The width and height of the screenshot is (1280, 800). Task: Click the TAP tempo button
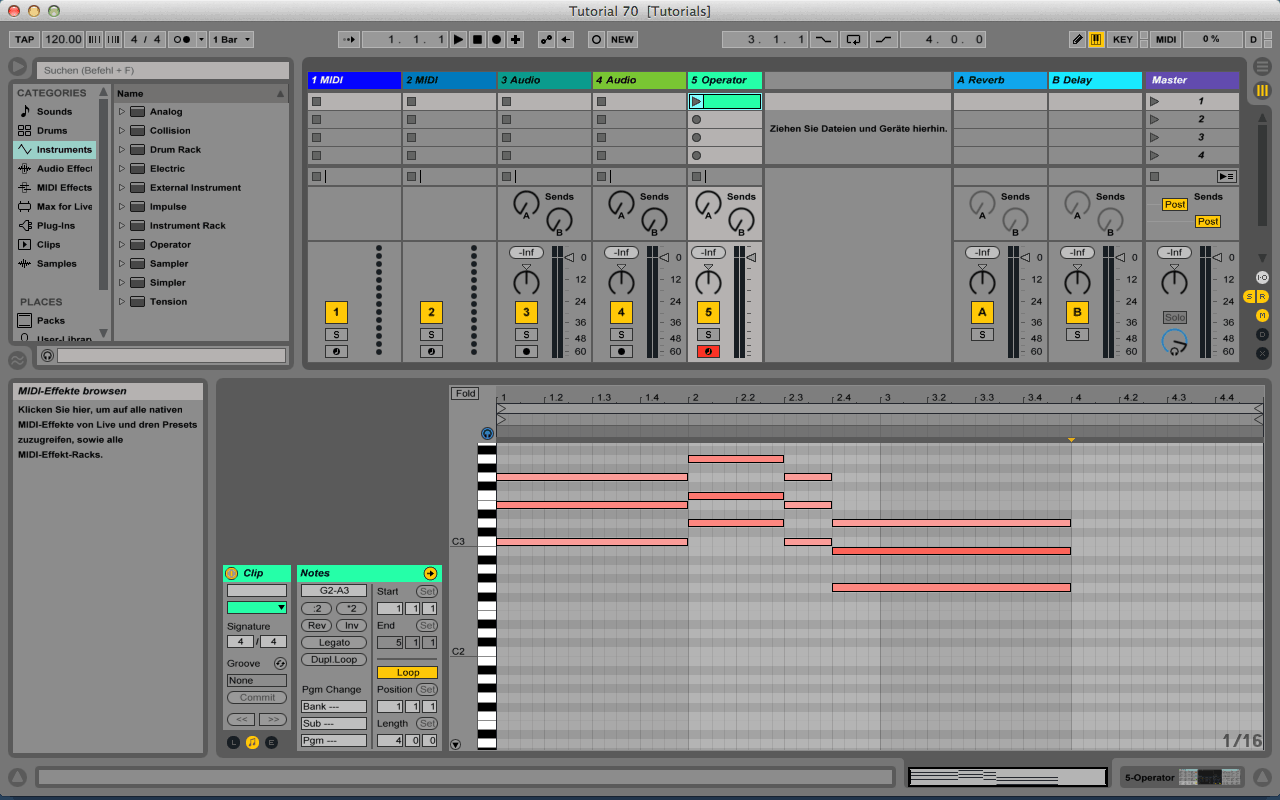24,40
